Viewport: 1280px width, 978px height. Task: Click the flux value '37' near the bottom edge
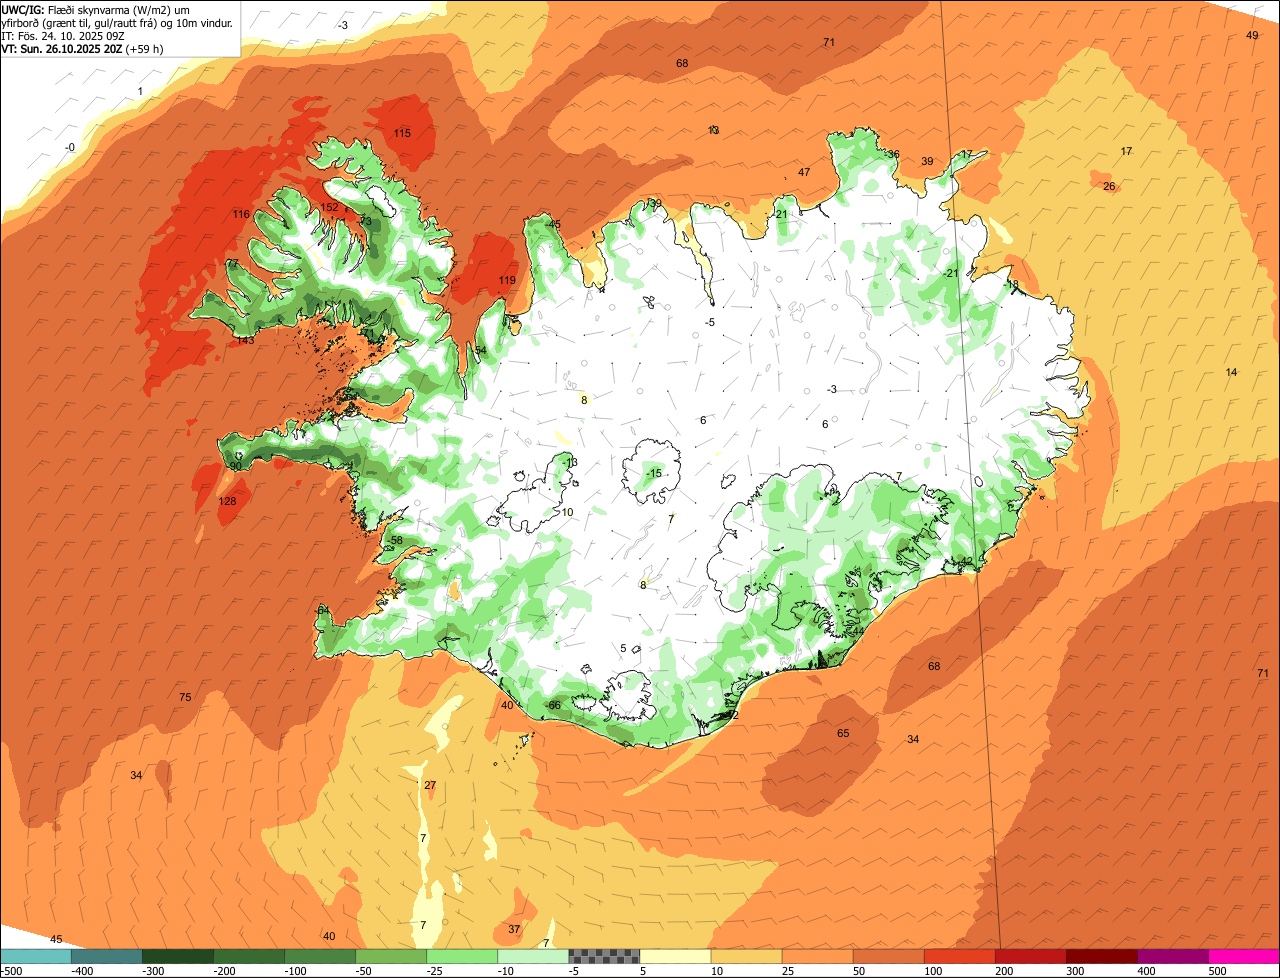[514, 929]
